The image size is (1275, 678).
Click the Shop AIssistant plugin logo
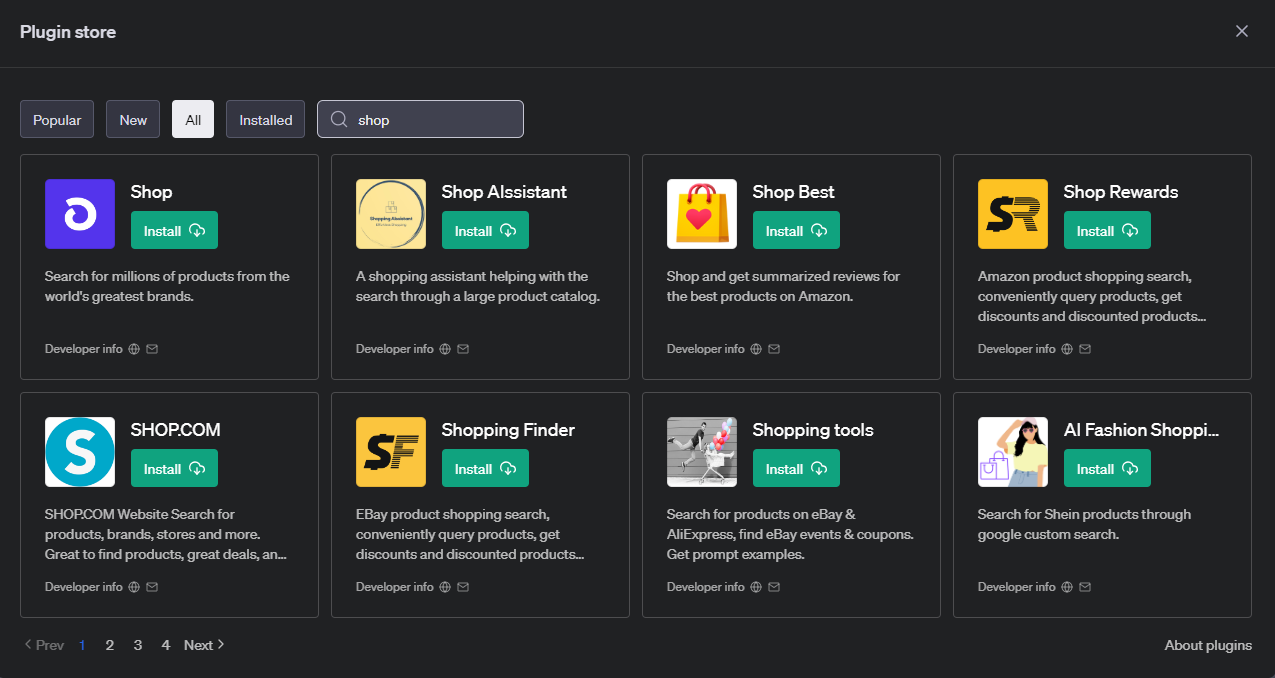click(391, 214)
